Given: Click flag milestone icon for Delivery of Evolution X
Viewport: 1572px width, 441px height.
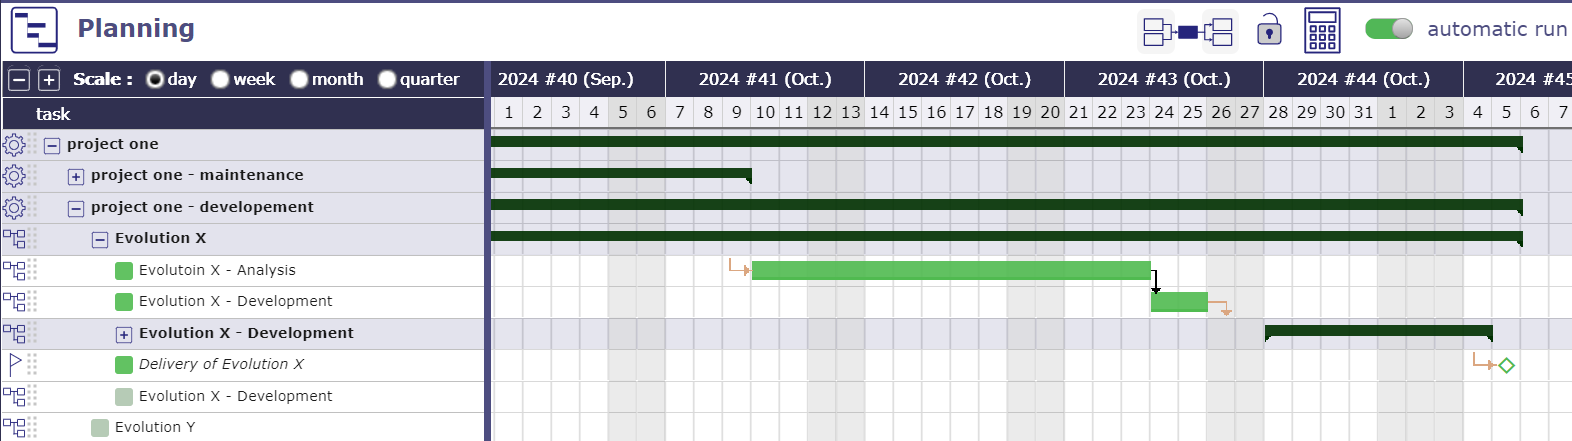Looking at the screenshot, I should (x=14, y=365).
